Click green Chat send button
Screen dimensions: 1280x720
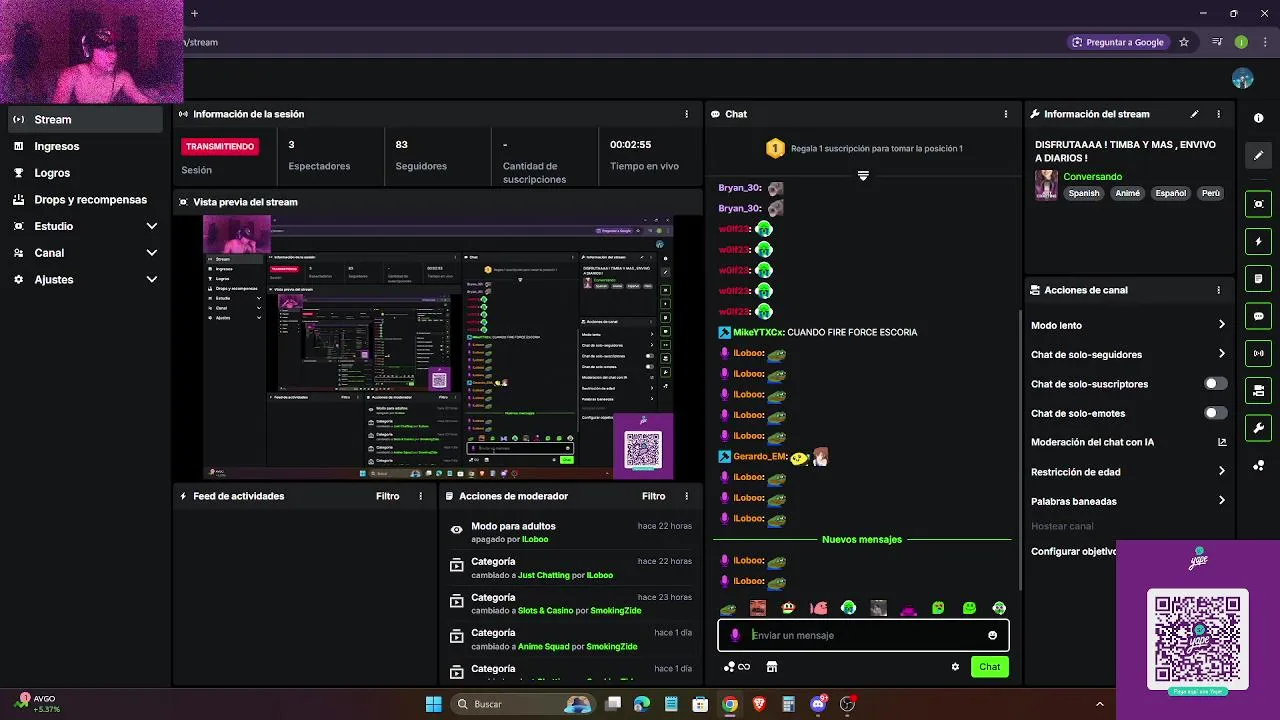989,667
